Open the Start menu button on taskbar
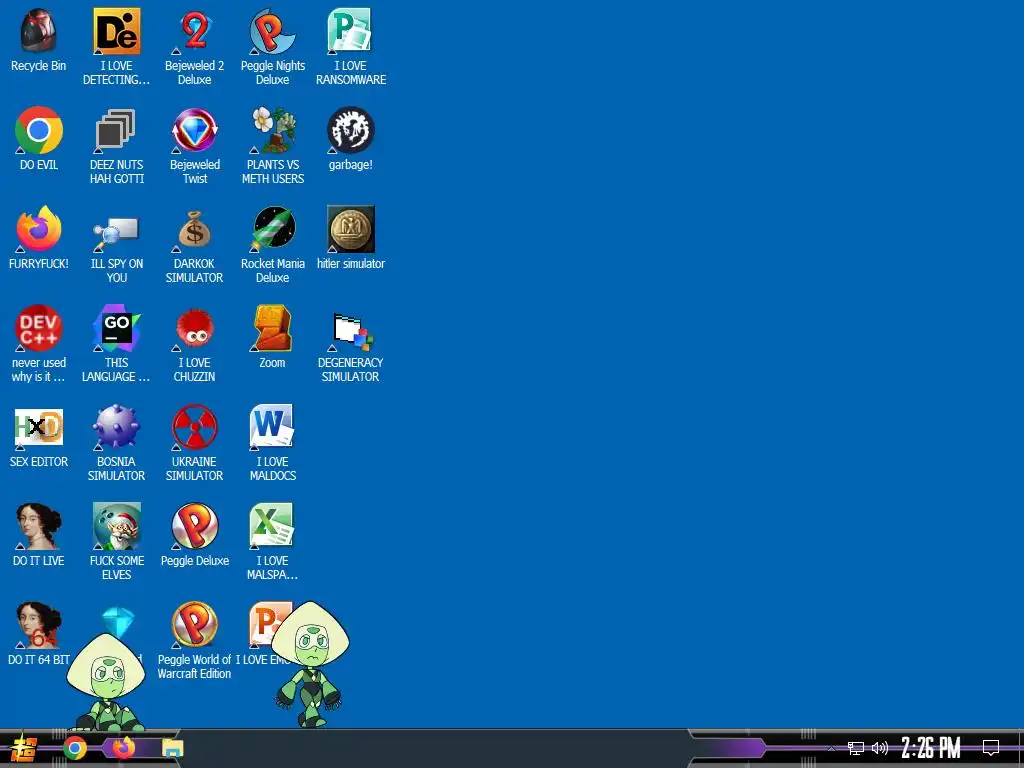1024x768 pixels. (x=24, y=748)
